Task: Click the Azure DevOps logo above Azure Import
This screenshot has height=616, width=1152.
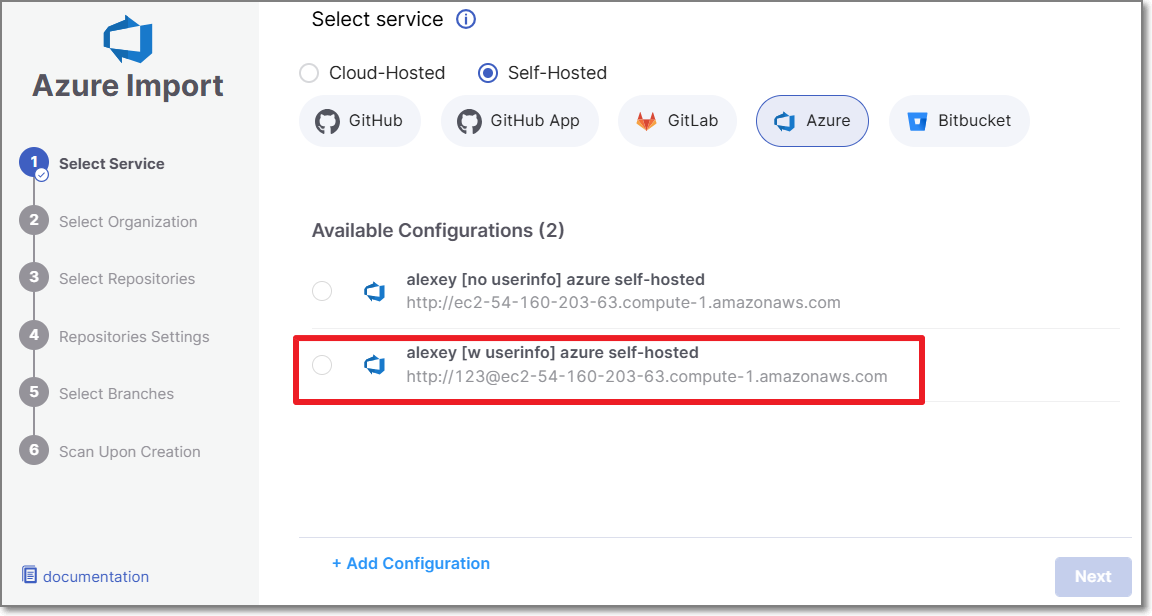Action: point(128,38)
